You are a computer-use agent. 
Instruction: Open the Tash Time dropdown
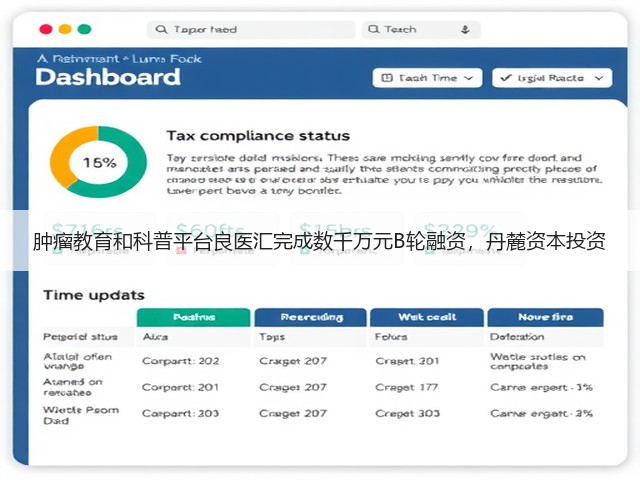point(427,78)
